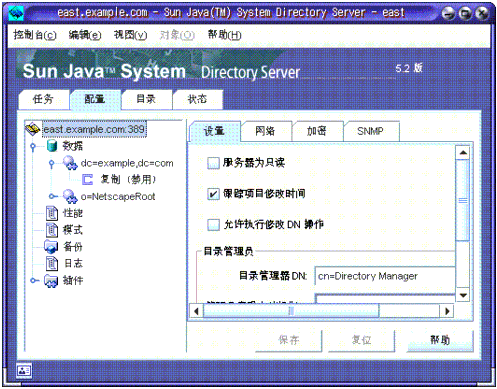Click the dc=example,dc=com suffix icon
Viewport: 497px width, 389px height.
point(70,163)
